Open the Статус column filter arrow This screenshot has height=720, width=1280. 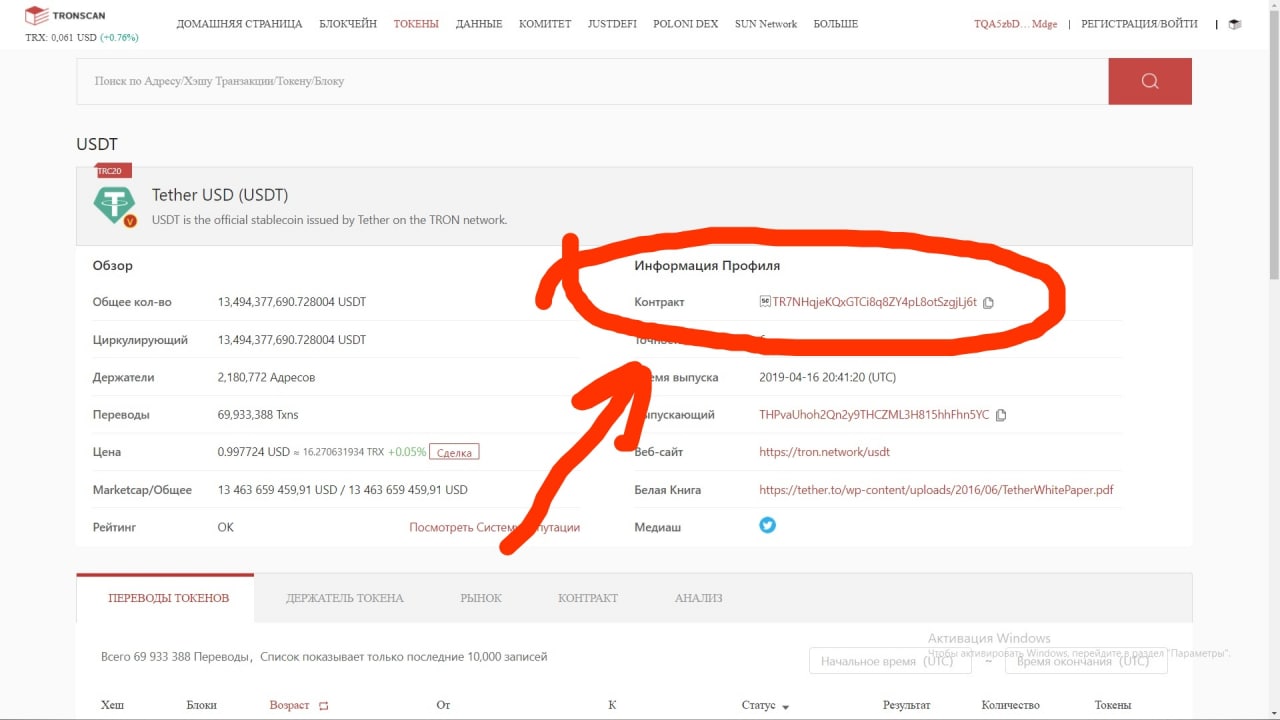(785, 707)
